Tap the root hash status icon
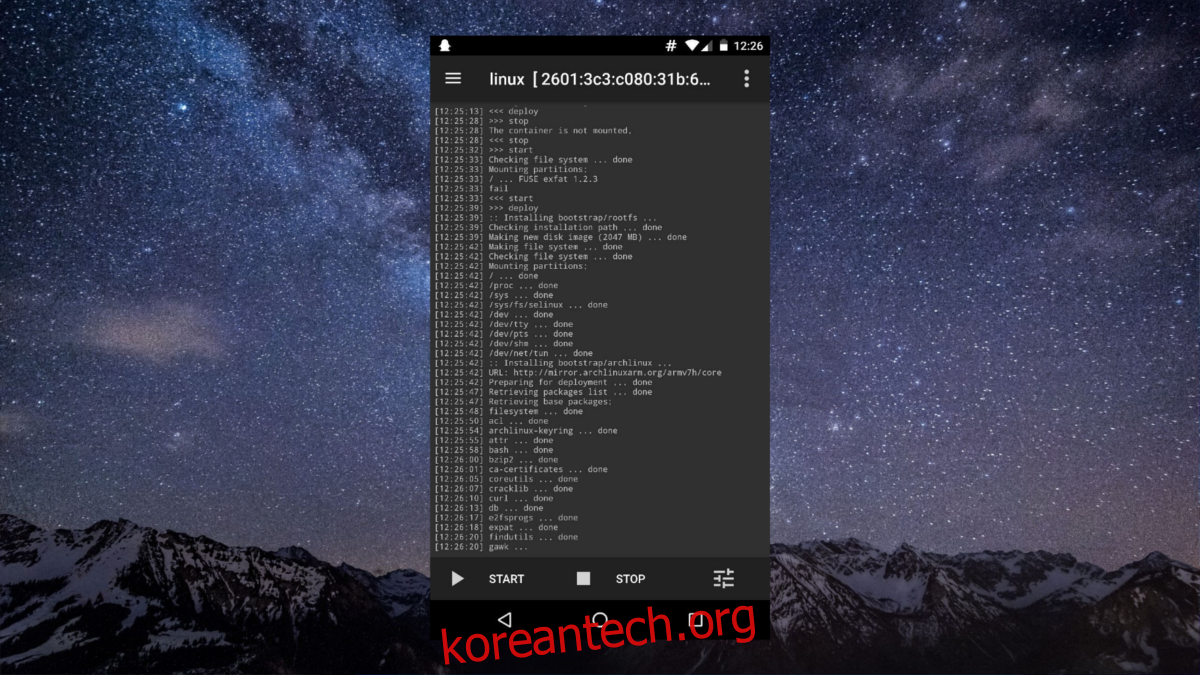This screenshot has height=675, width=1200. 671,46
